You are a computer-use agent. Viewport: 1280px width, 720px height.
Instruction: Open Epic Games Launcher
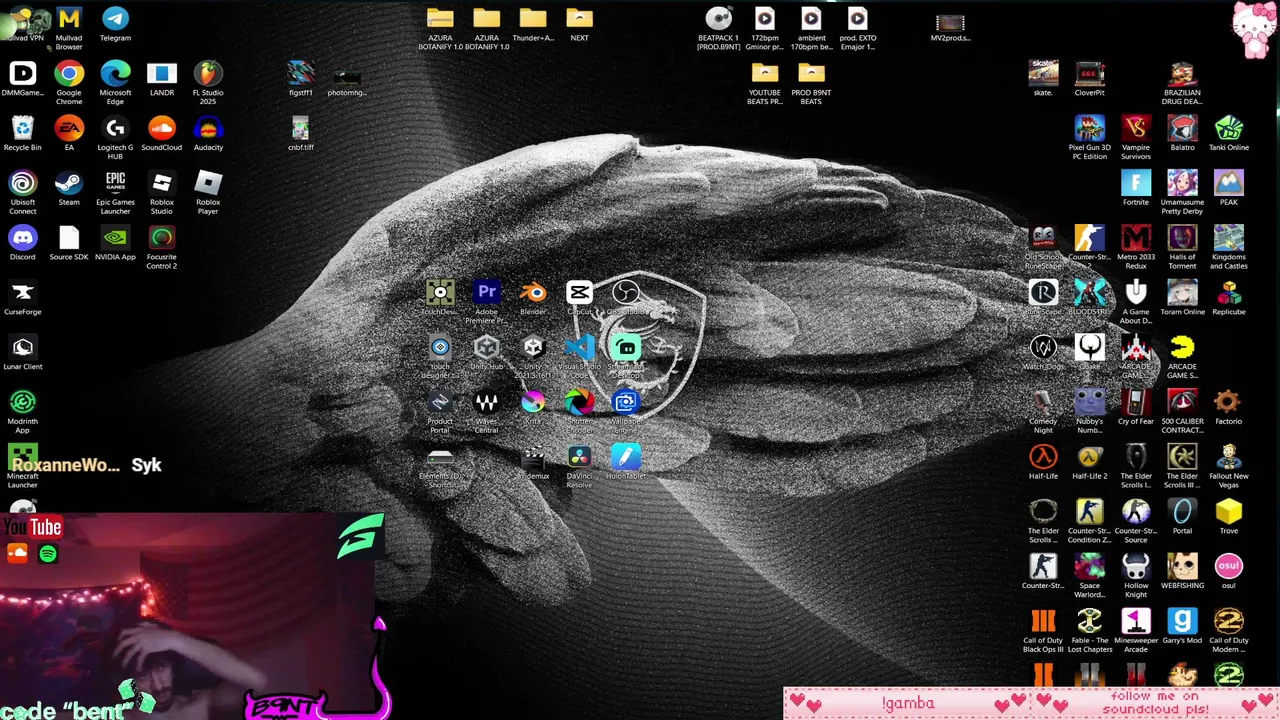[x=115, y=183]
